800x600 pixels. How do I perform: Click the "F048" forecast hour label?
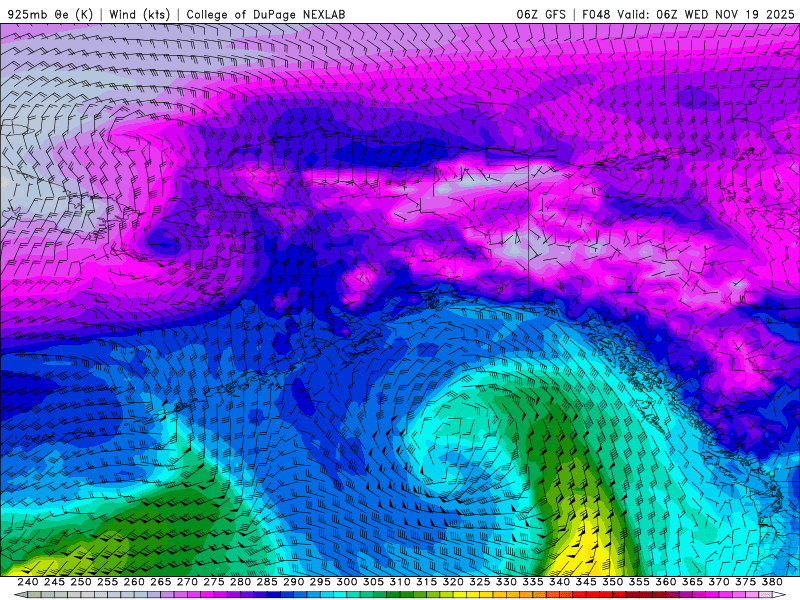click(x=596, y=14)
